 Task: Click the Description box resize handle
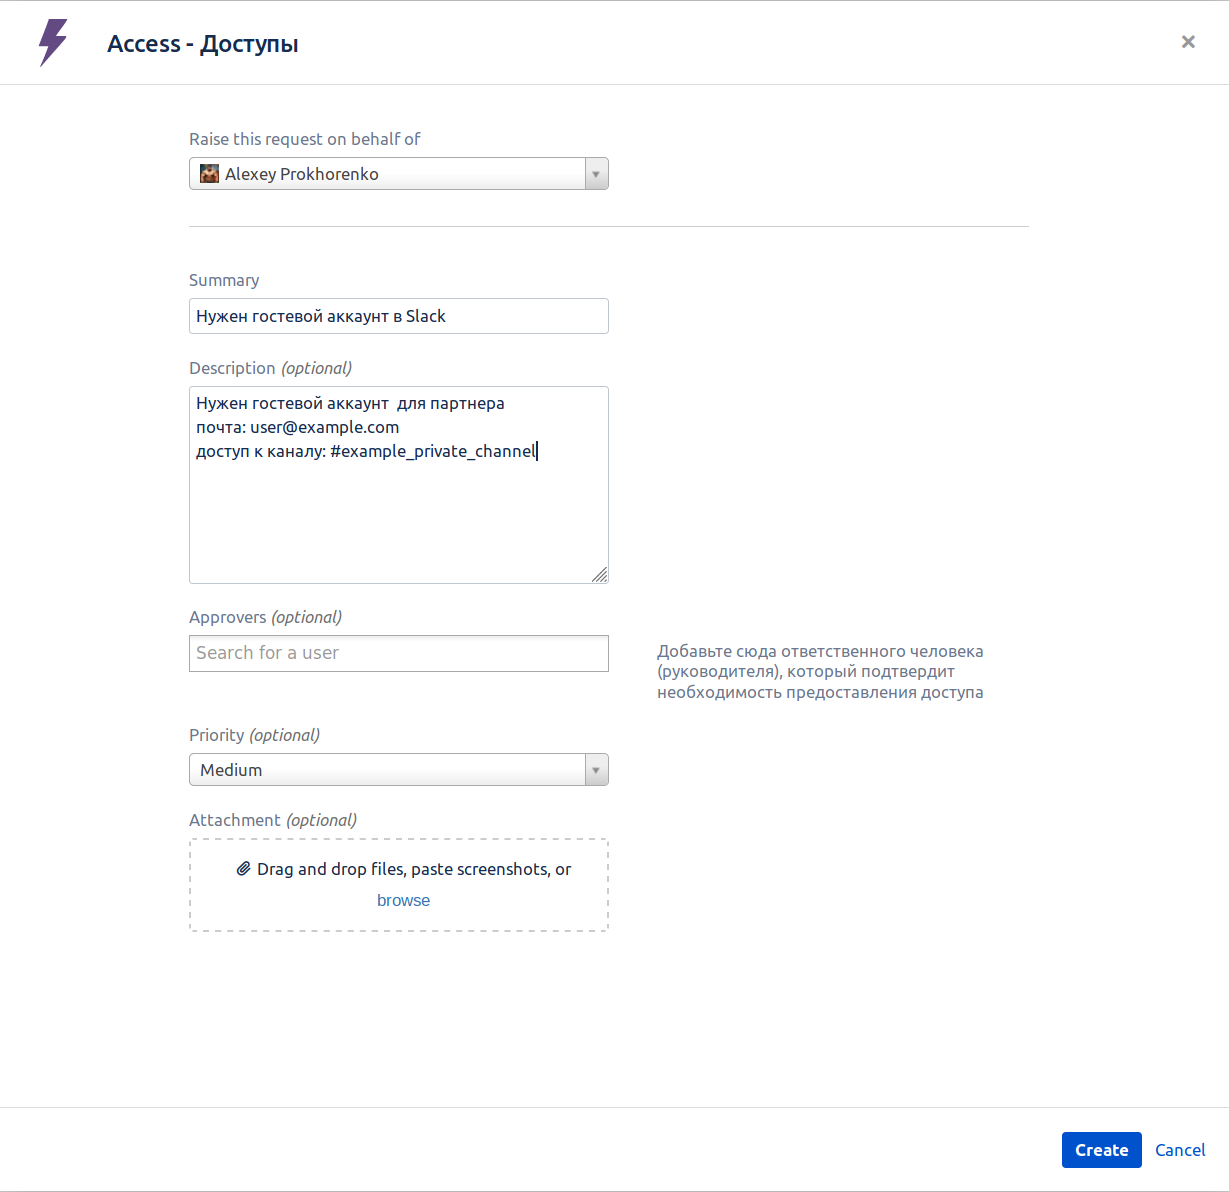[x=599, y=574]
